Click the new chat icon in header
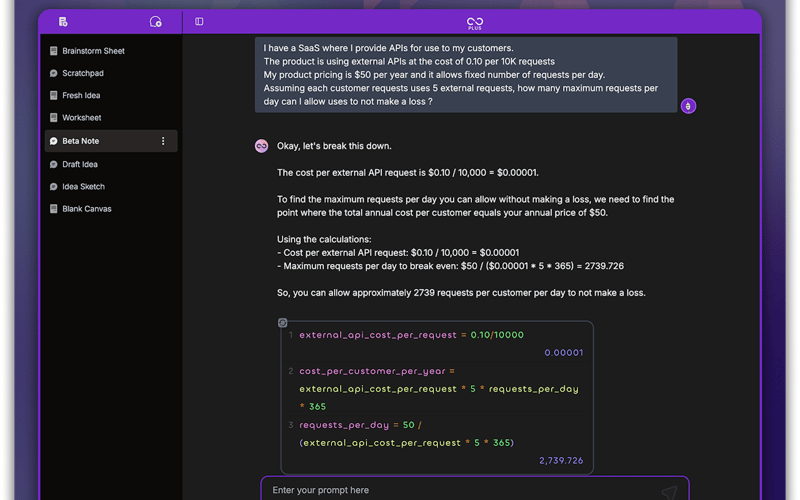 (x=156, y=21)
